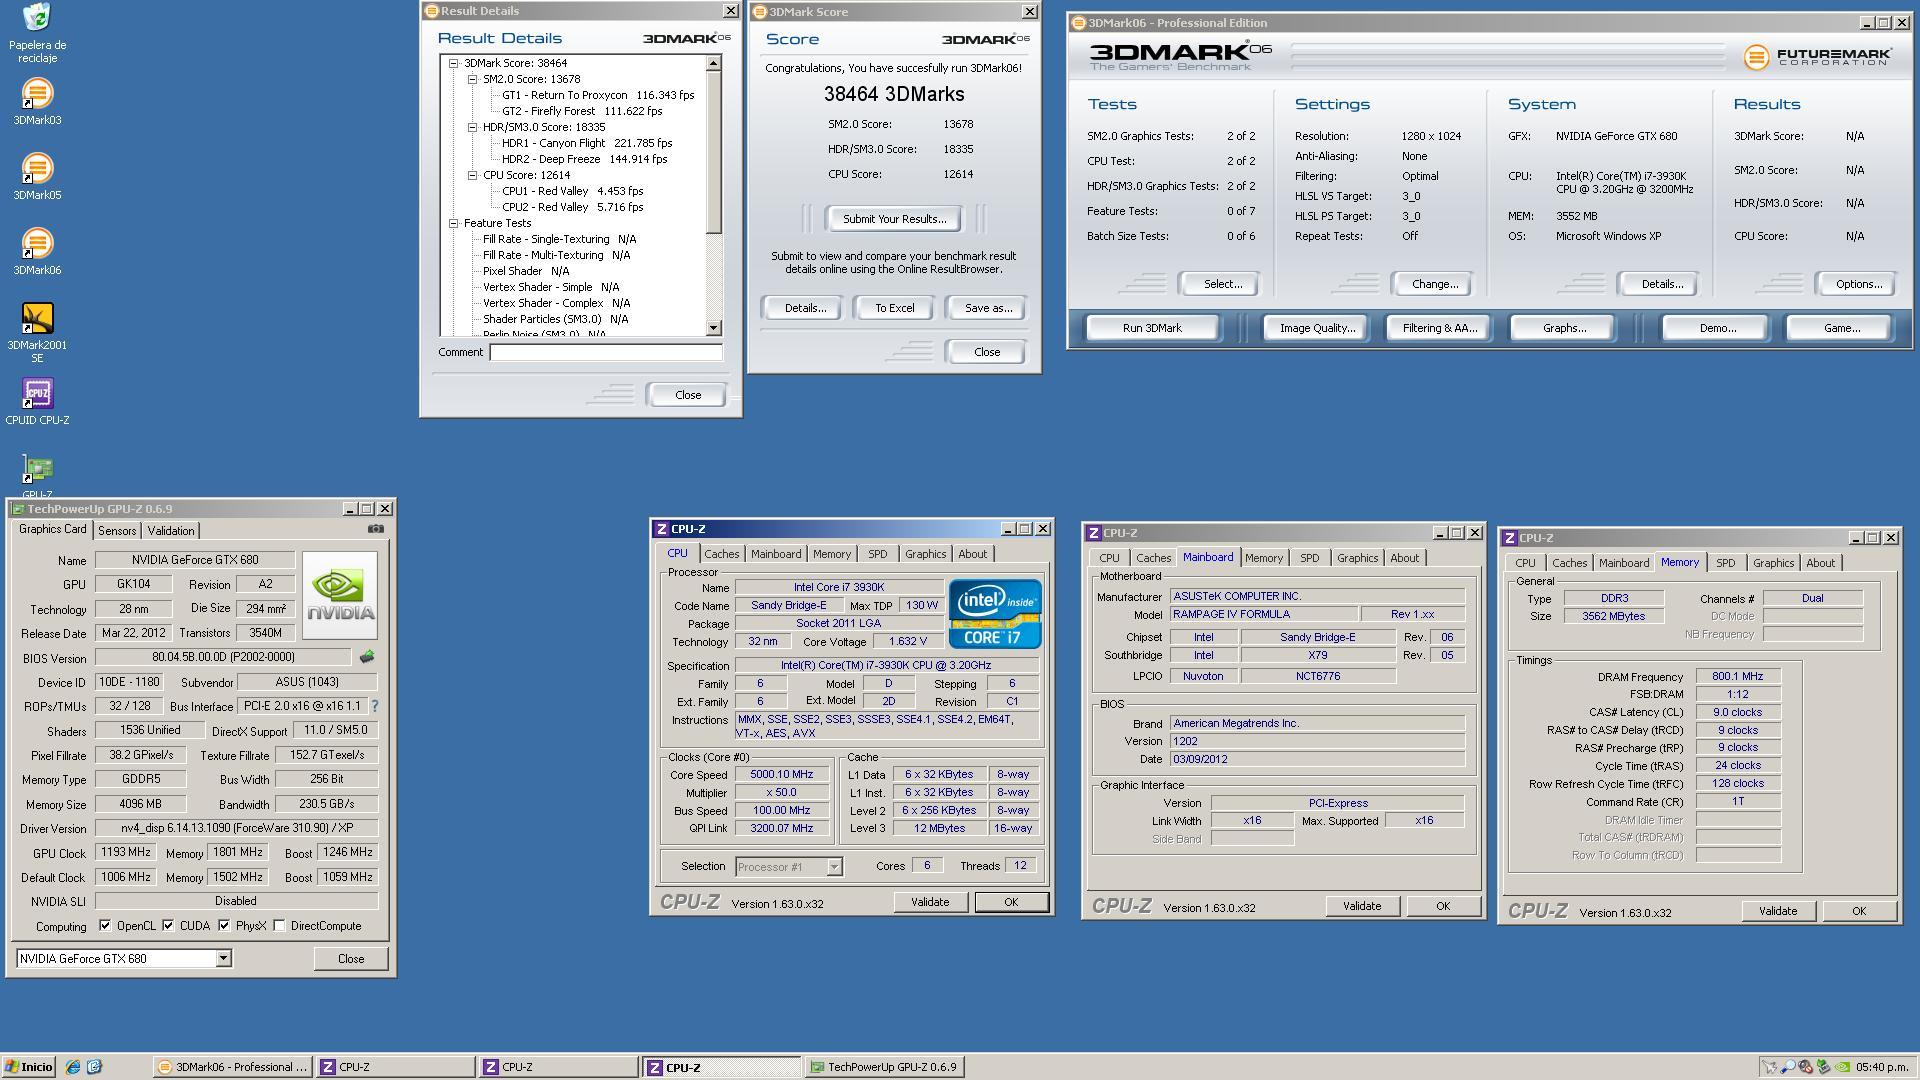Click Show Desktop quick launch icon
Image resolution: width=1920 pixels, height=1080 pixels.
pyautogui.click(x=94, y=1067)
